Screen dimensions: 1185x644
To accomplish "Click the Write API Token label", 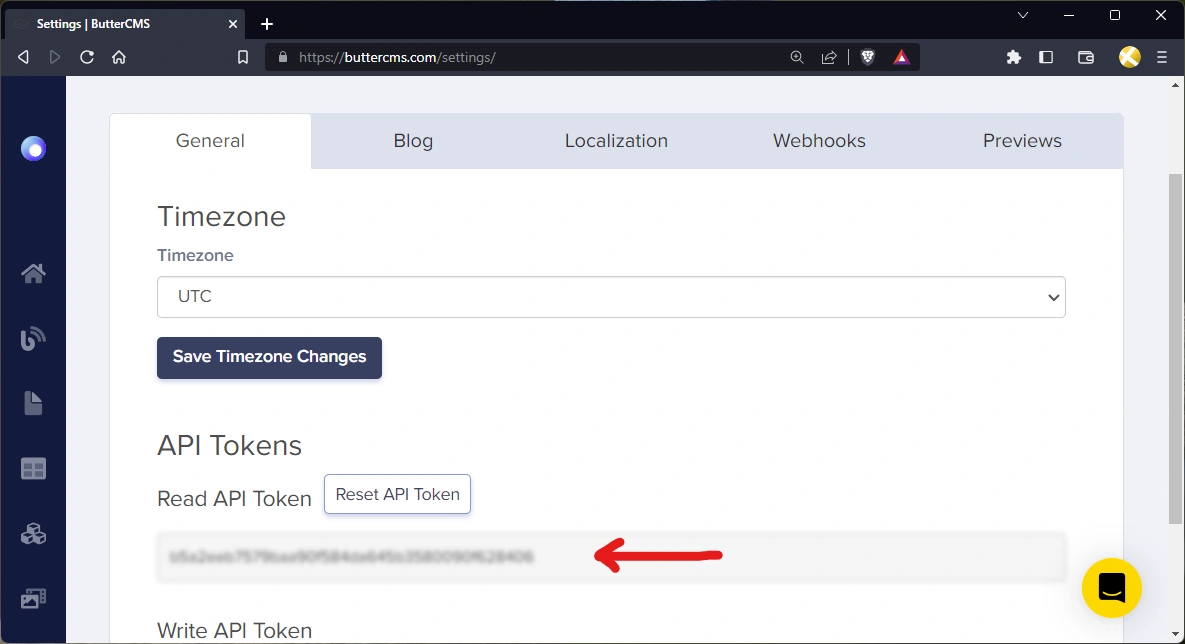I will coord(234,630).
